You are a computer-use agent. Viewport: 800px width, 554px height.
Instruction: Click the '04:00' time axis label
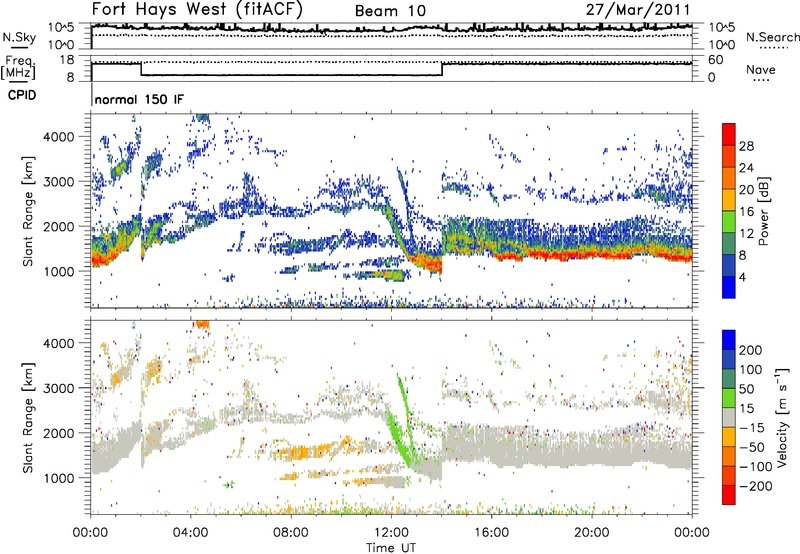pyautogui.click(x=191, y=532)
